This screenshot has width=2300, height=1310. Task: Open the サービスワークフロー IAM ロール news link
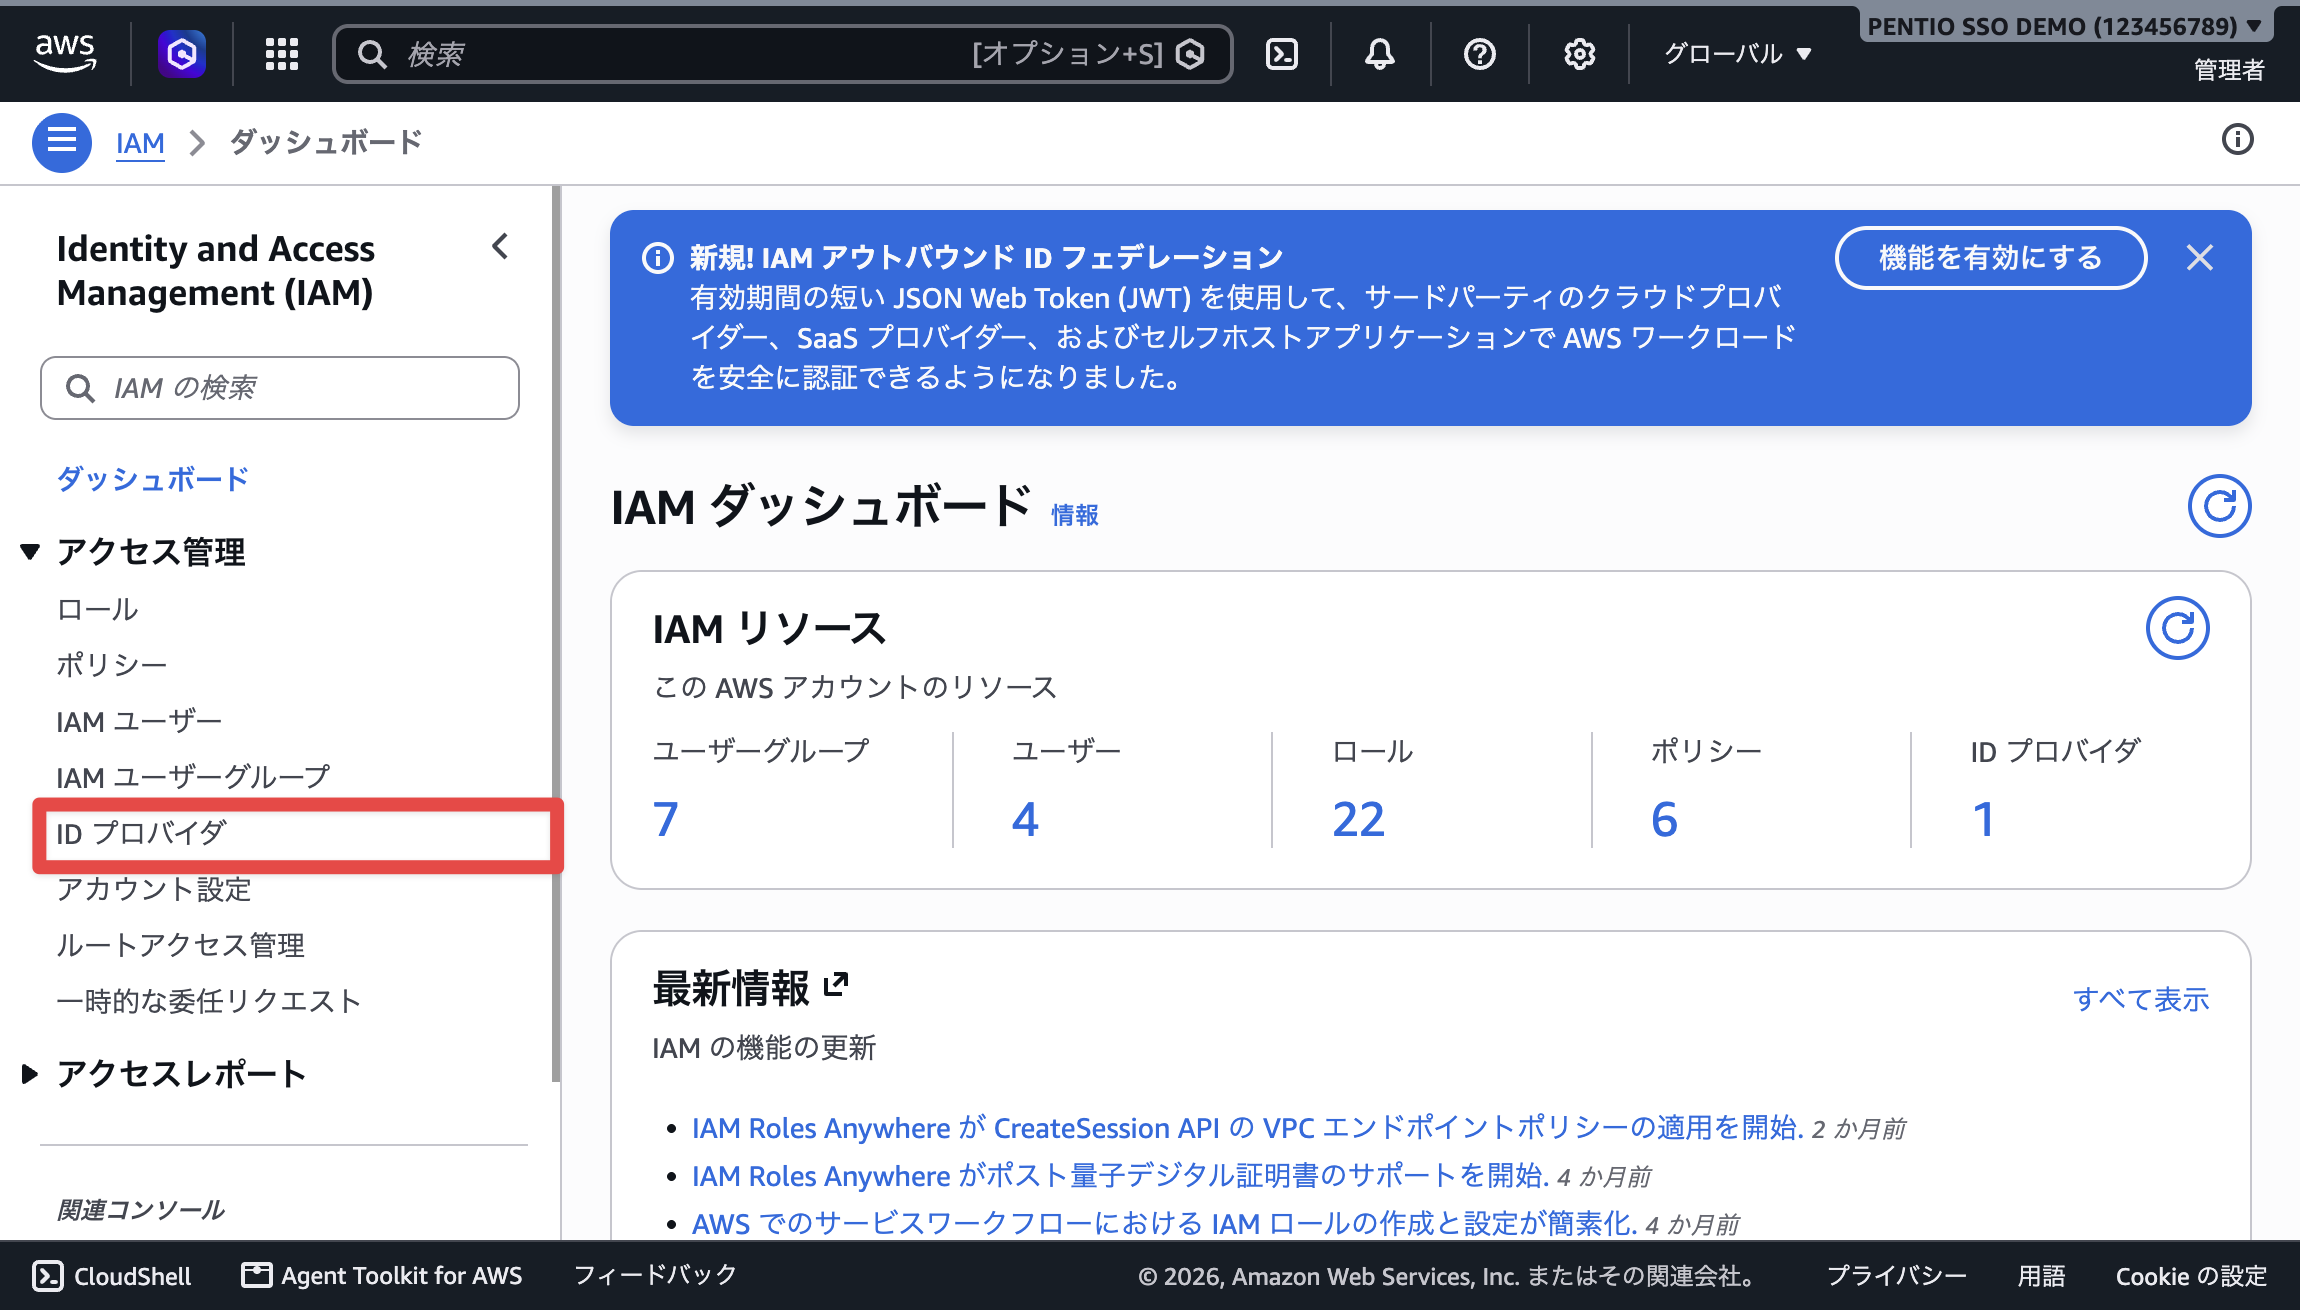[1164, 1224]
